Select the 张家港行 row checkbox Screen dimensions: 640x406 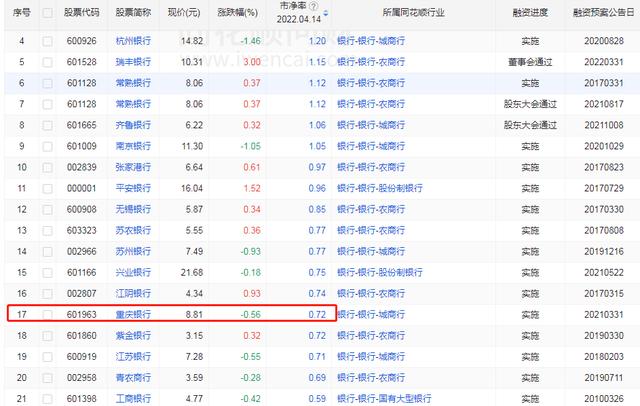pos(47,167)
